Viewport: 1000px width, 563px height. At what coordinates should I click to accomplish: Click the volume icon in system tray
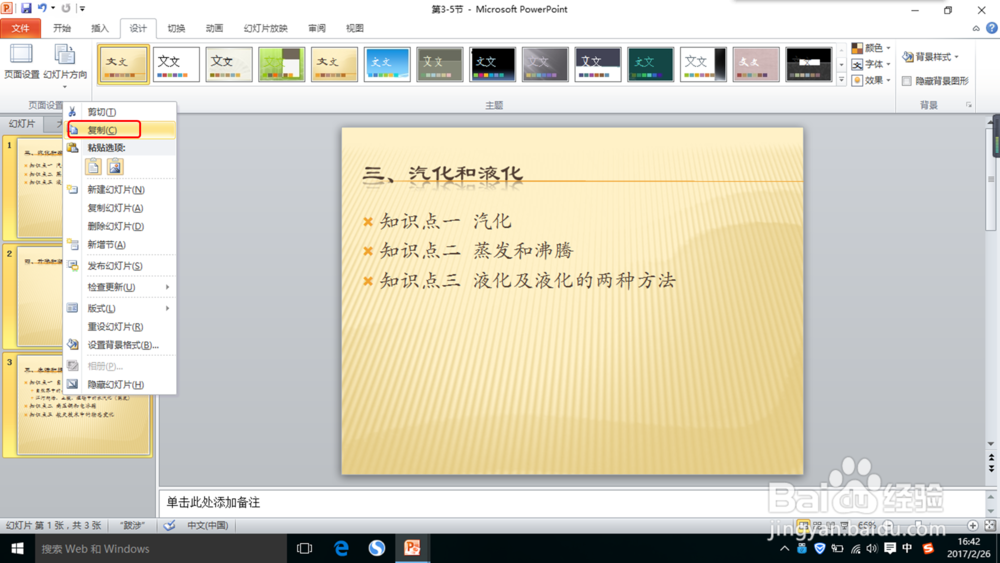coord(872,548)
